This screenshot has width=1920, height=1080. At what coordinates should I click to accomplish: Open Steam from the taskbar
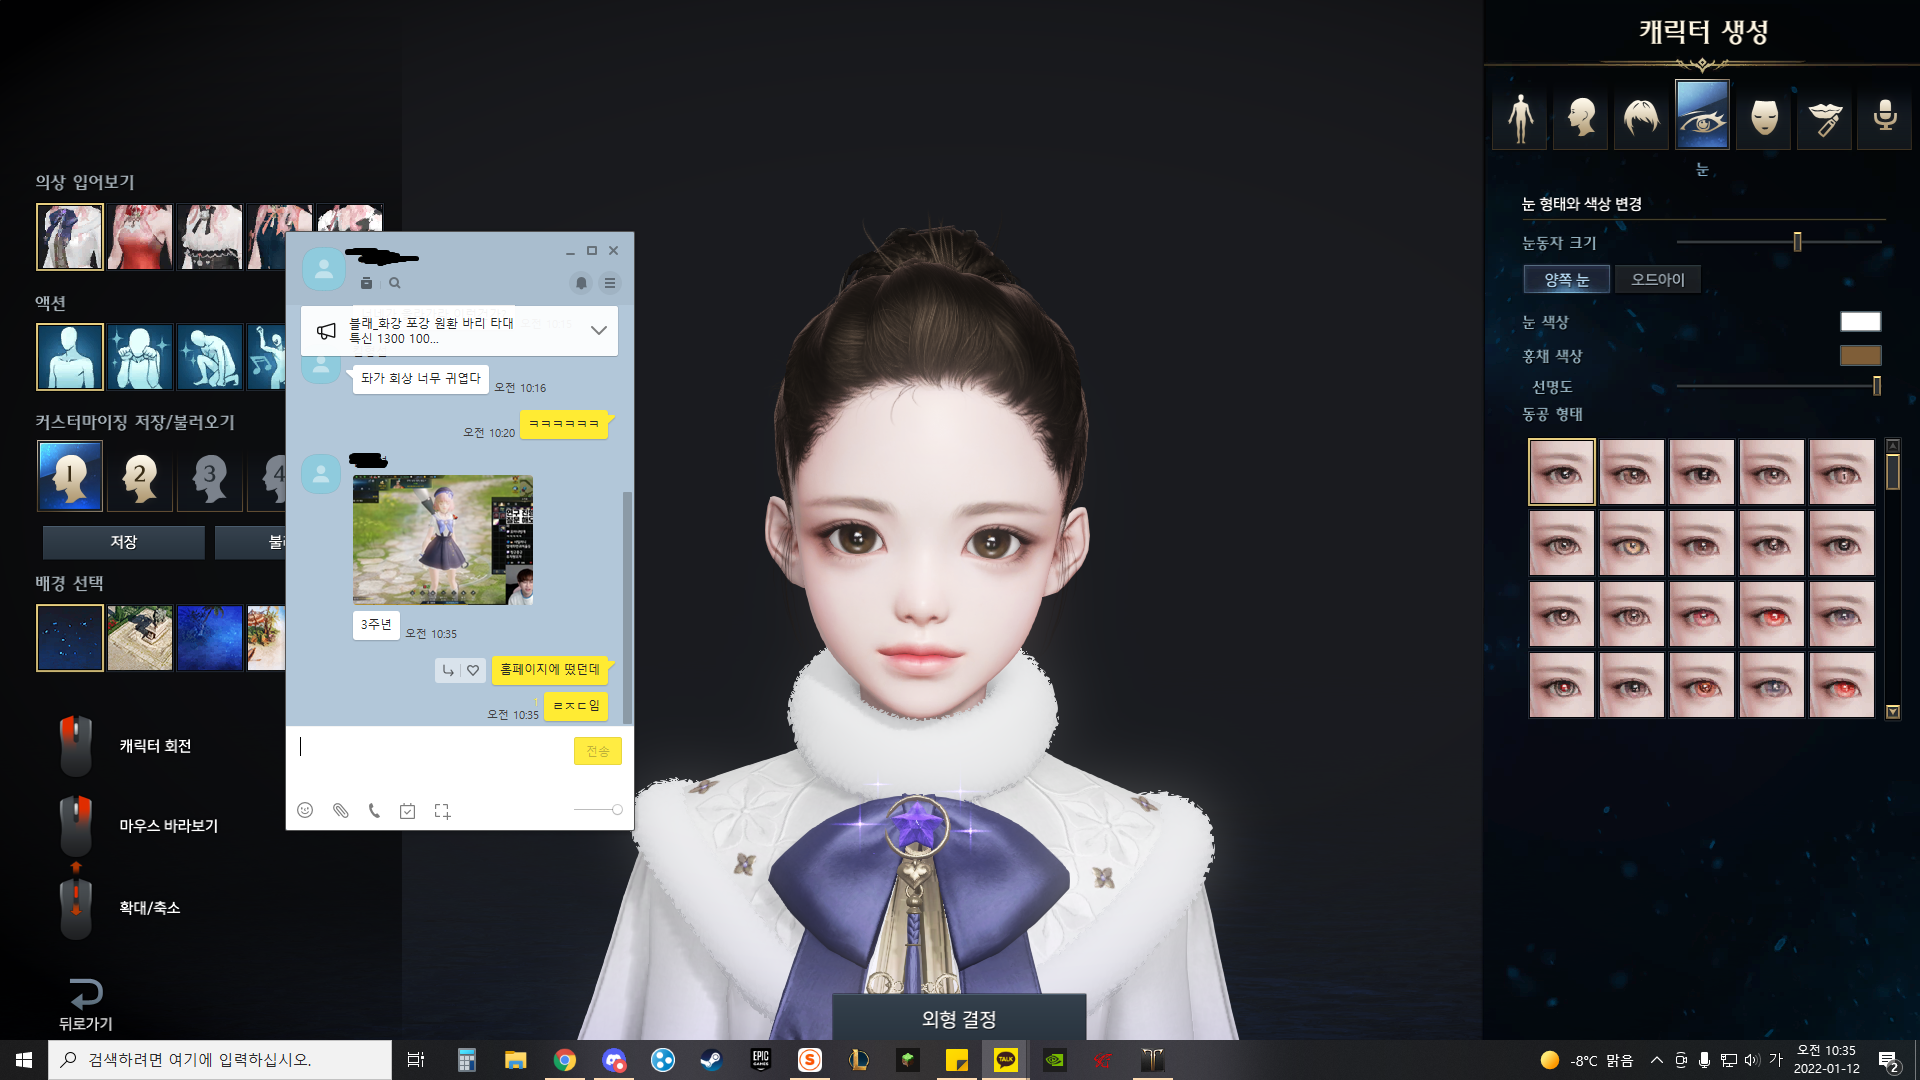pyautogui.click(x=711, y=1060)
